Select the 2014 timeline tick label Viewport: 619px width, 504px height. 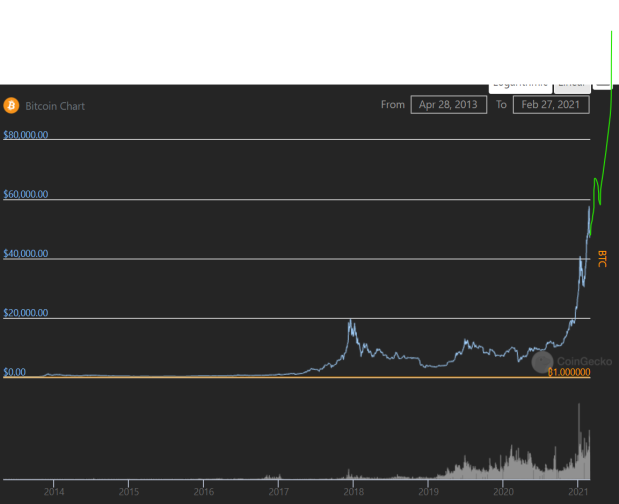point(54,491)
